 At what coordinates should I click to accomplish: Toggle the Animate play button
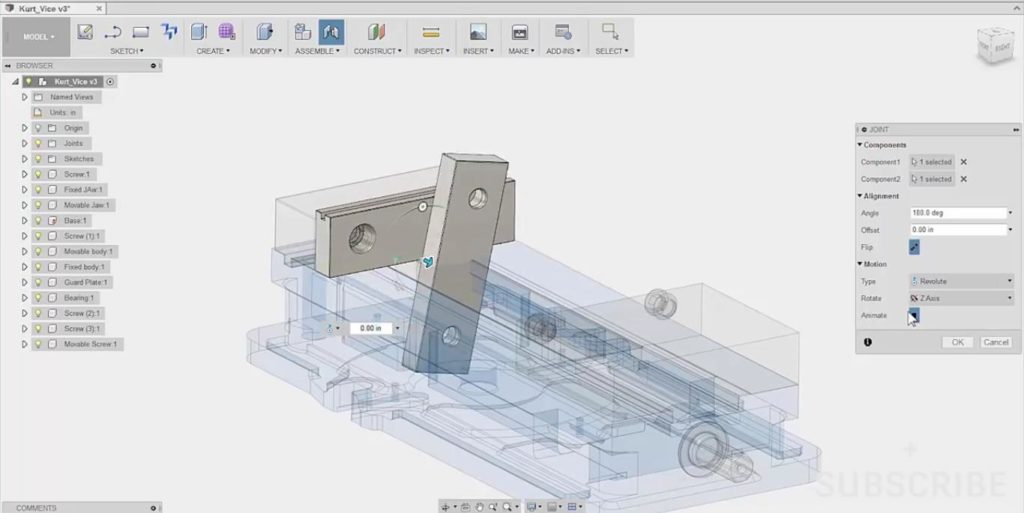pos(914,315)
